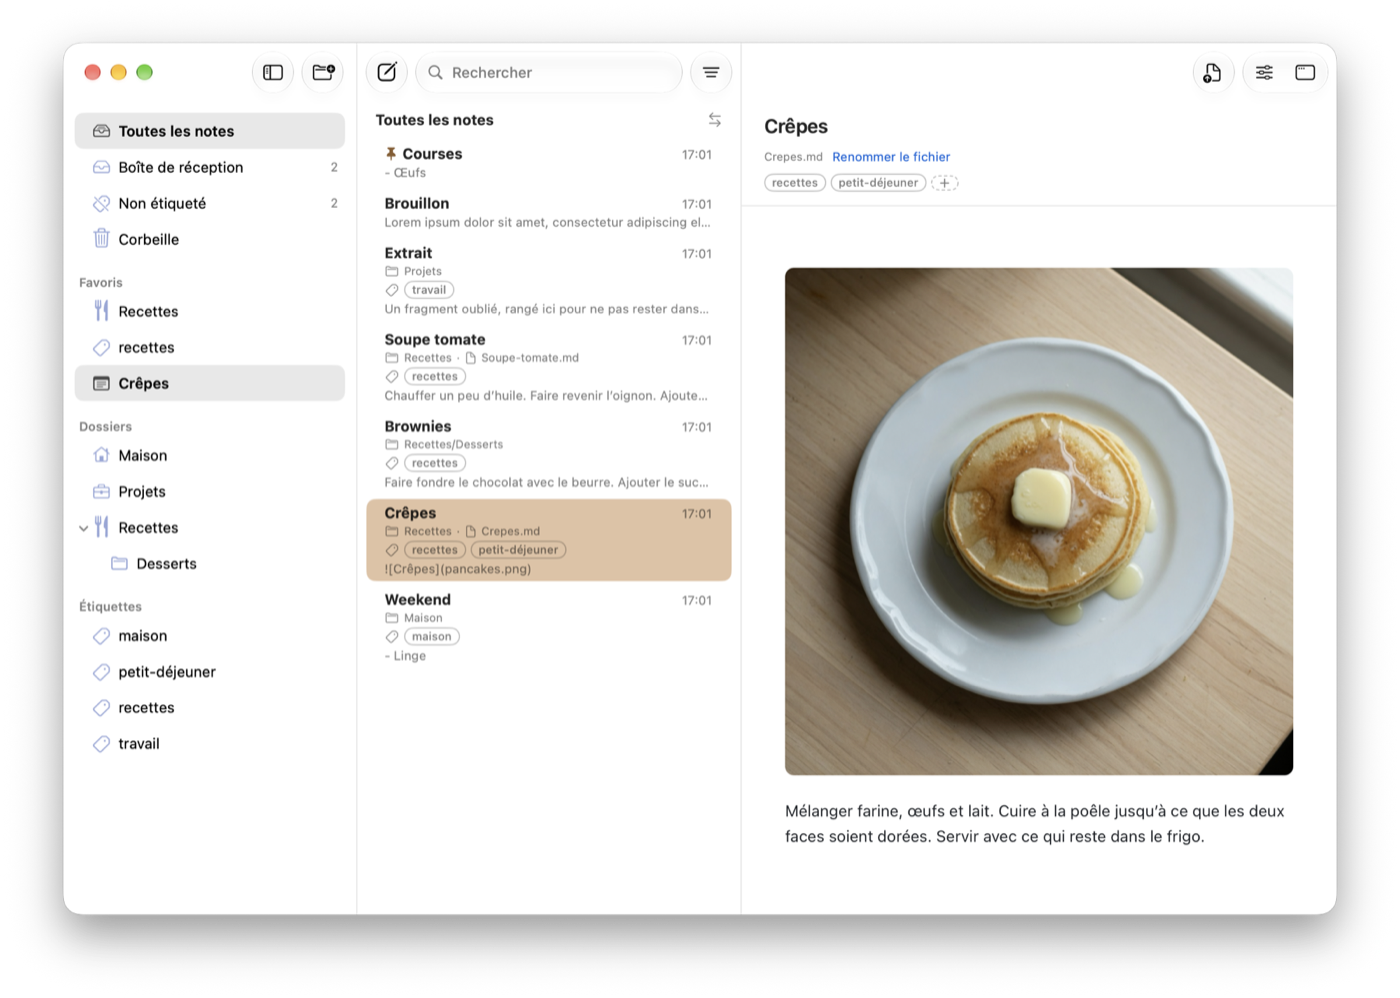Viewport: 1400px width, 998px height.
Task: Open the Extrait note
Action: [x=549, y=280]
